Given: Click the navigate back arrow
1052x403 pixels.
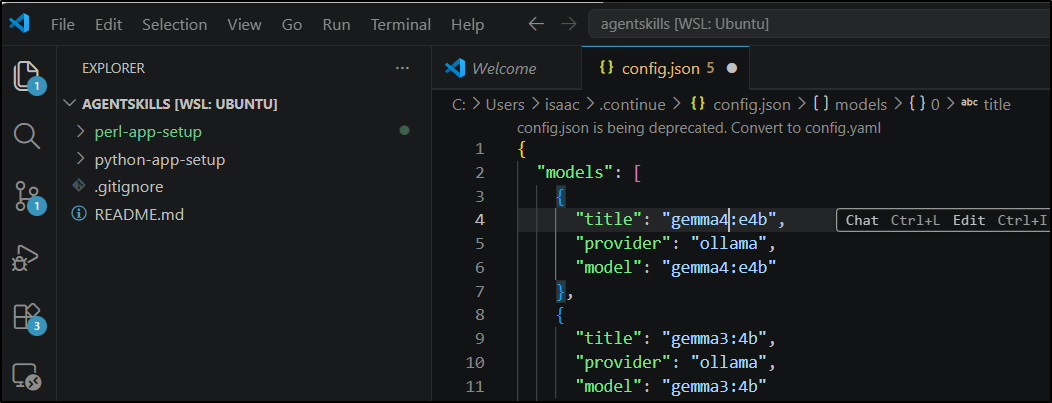Looking at the screenshot, I should coord(537,24).
